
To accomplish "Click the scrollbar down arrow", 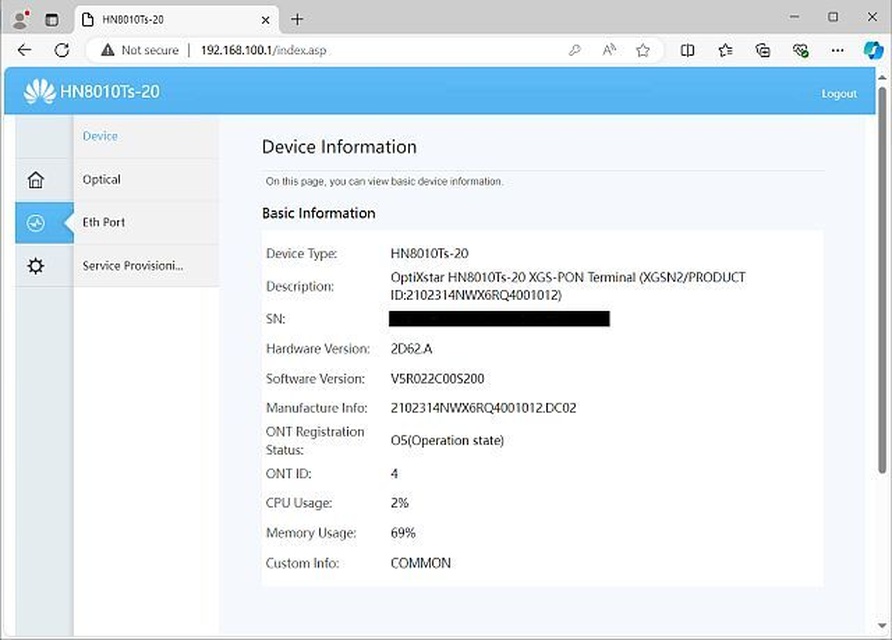I will 882,625.
